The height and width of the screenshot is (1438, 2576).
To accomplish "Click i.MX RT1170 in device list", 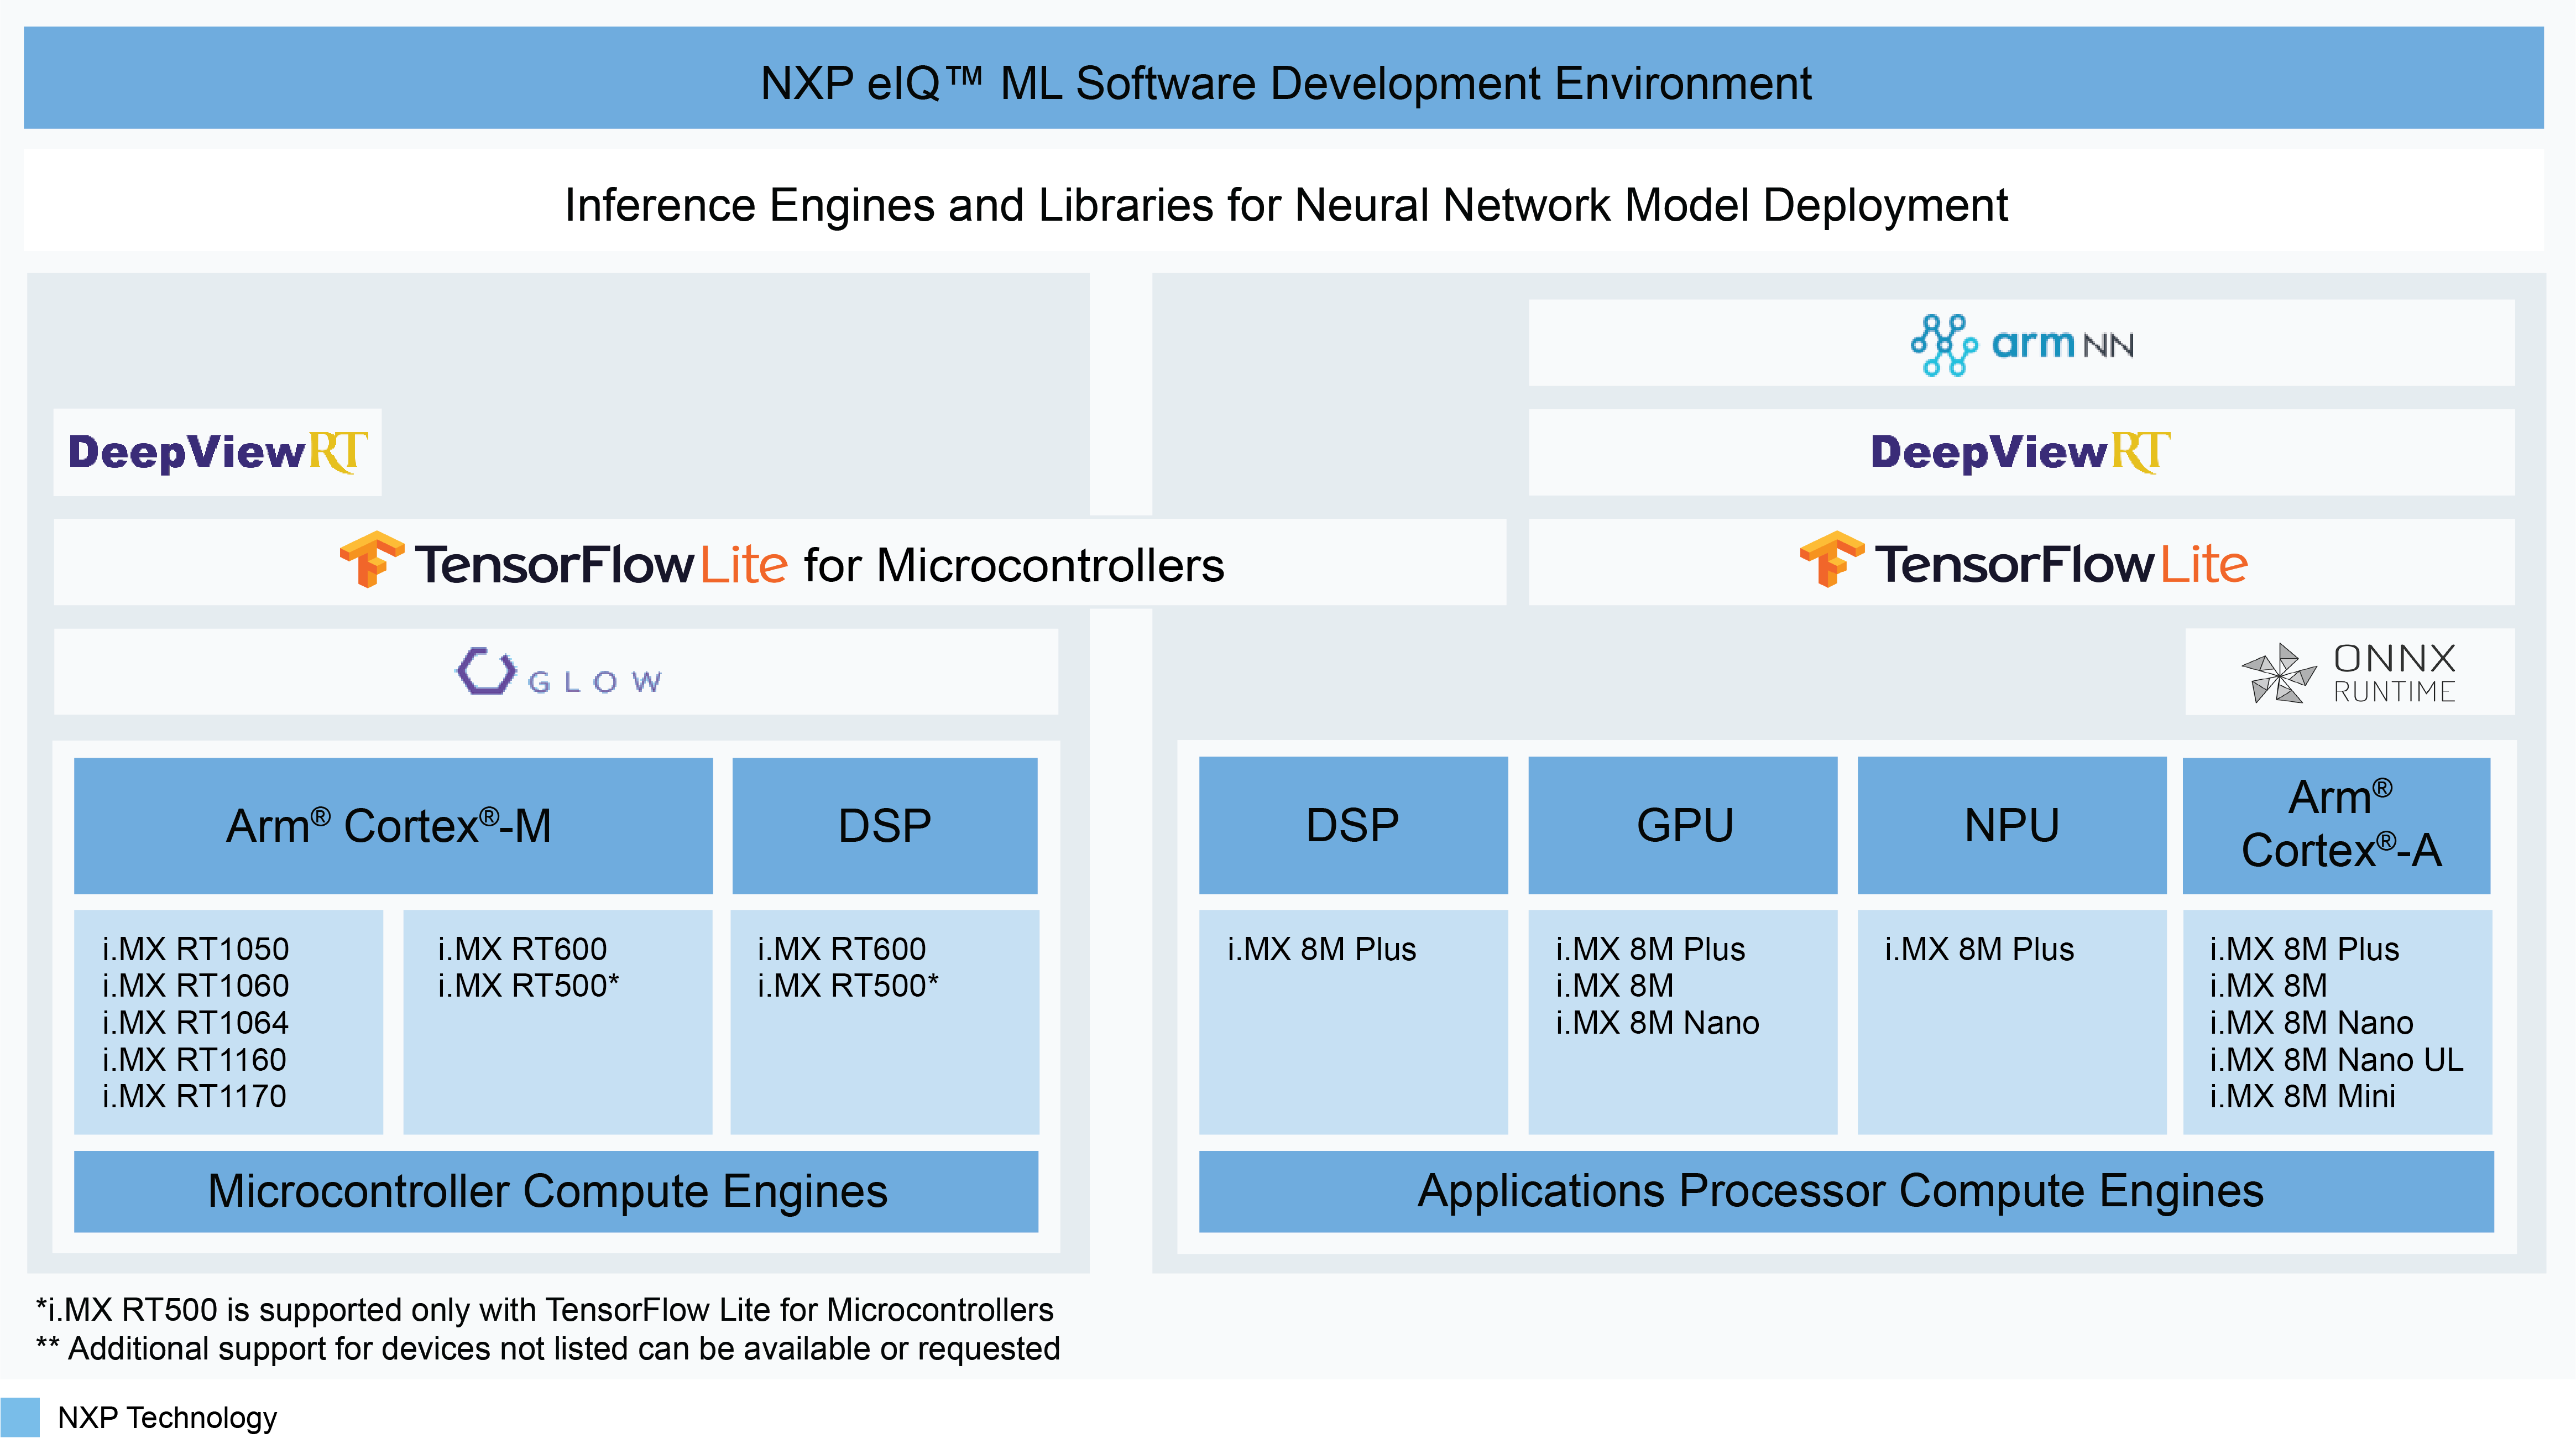I will coord(194,1096).
